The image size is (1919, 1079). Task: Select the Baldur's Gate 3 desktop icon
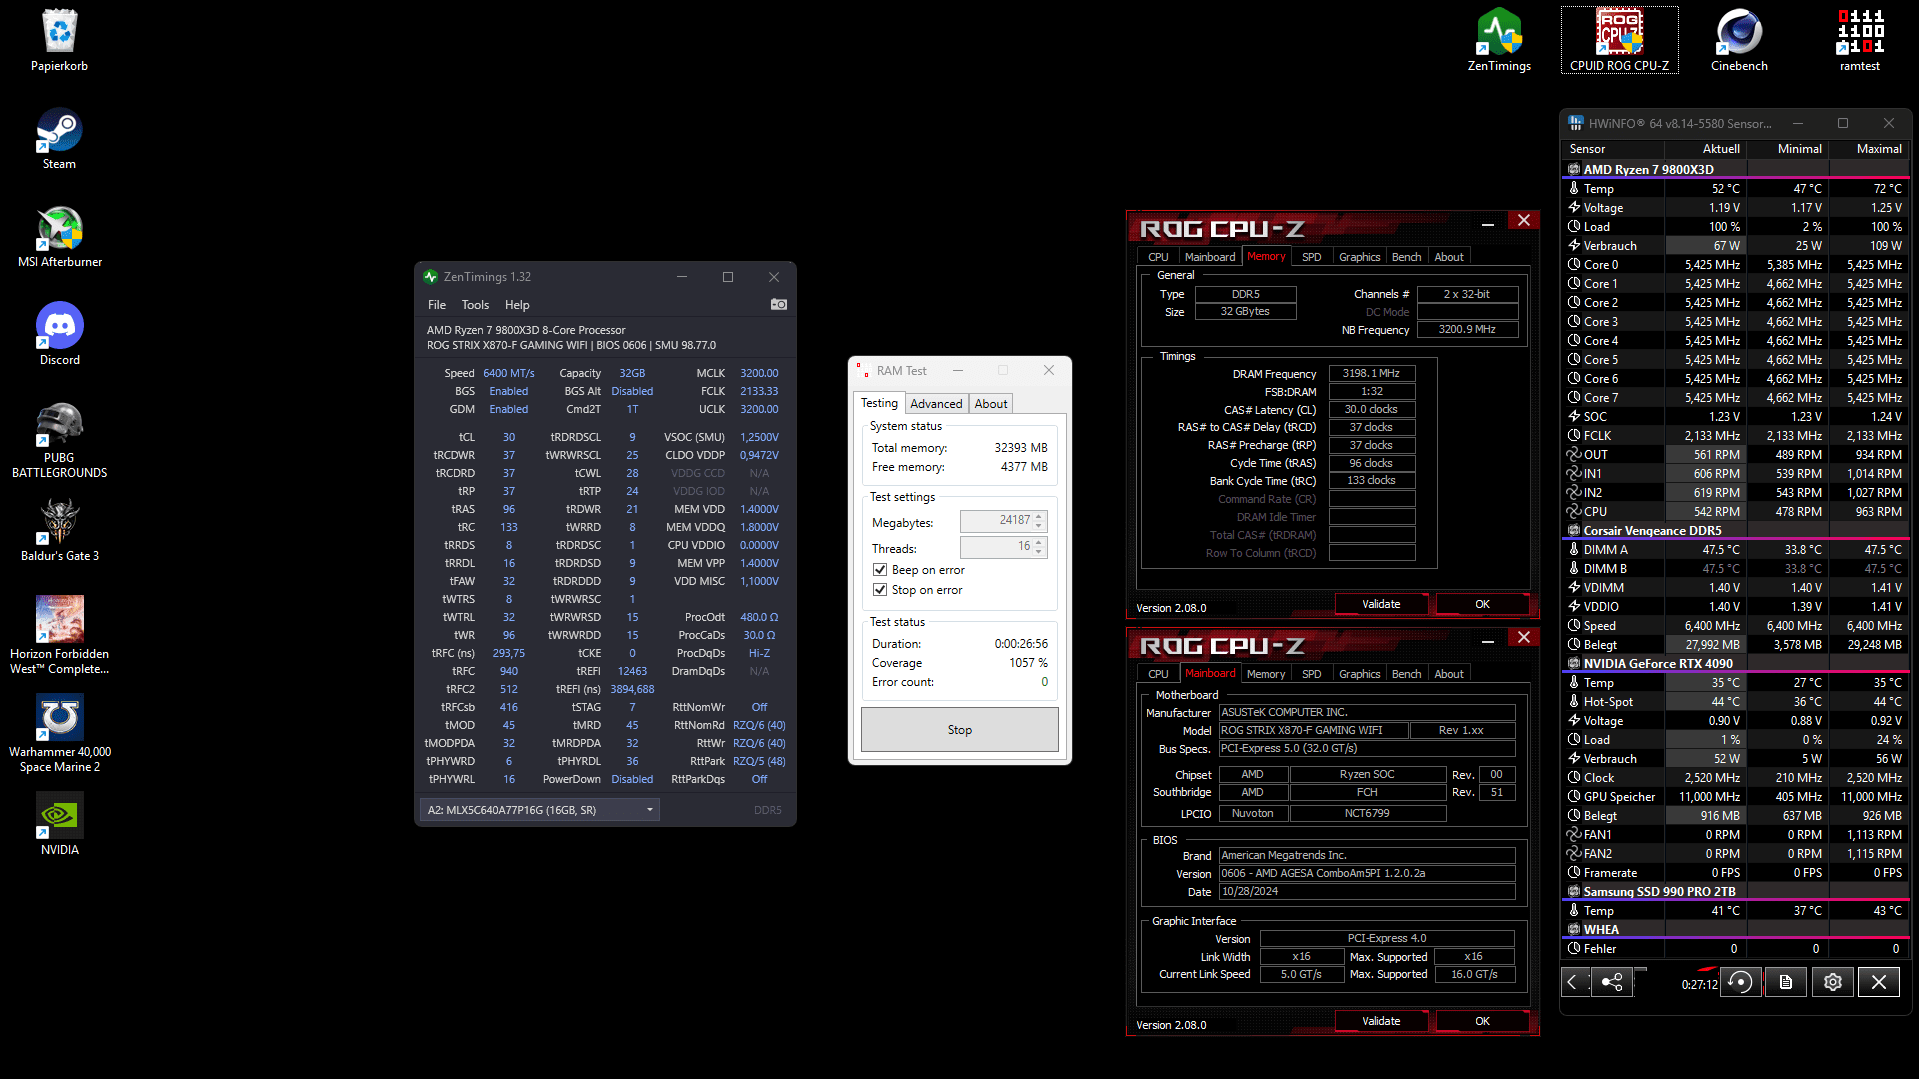[x=60, y=530]
